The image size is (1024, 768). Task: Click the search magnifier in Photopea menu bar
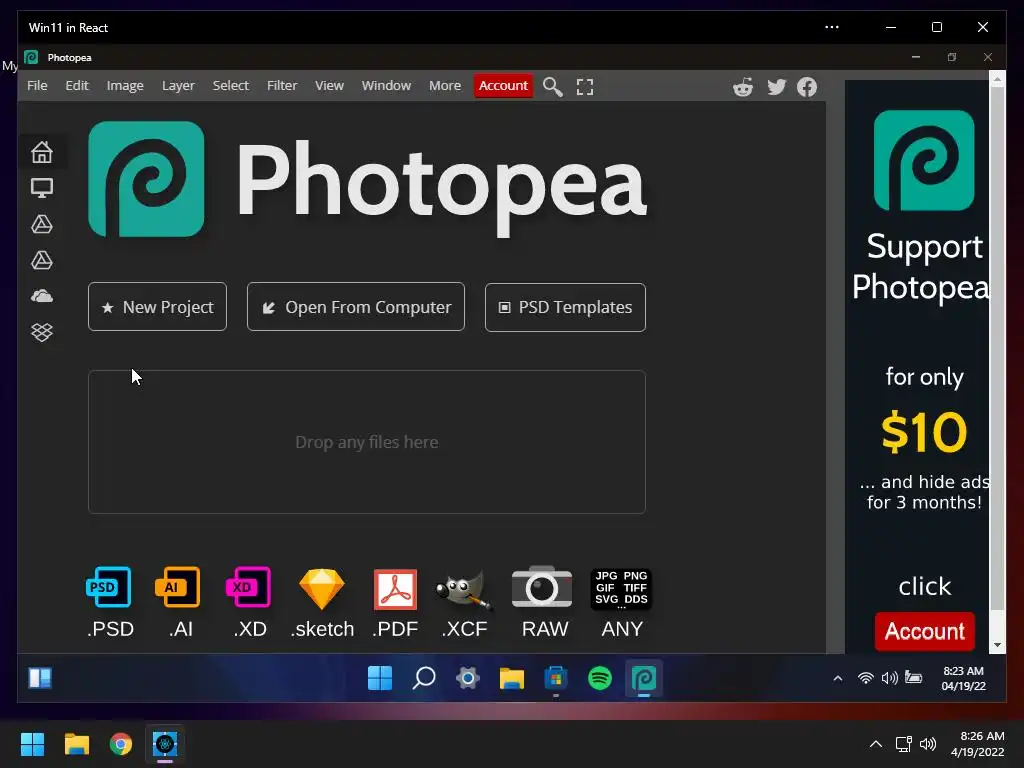pos(552,87)
